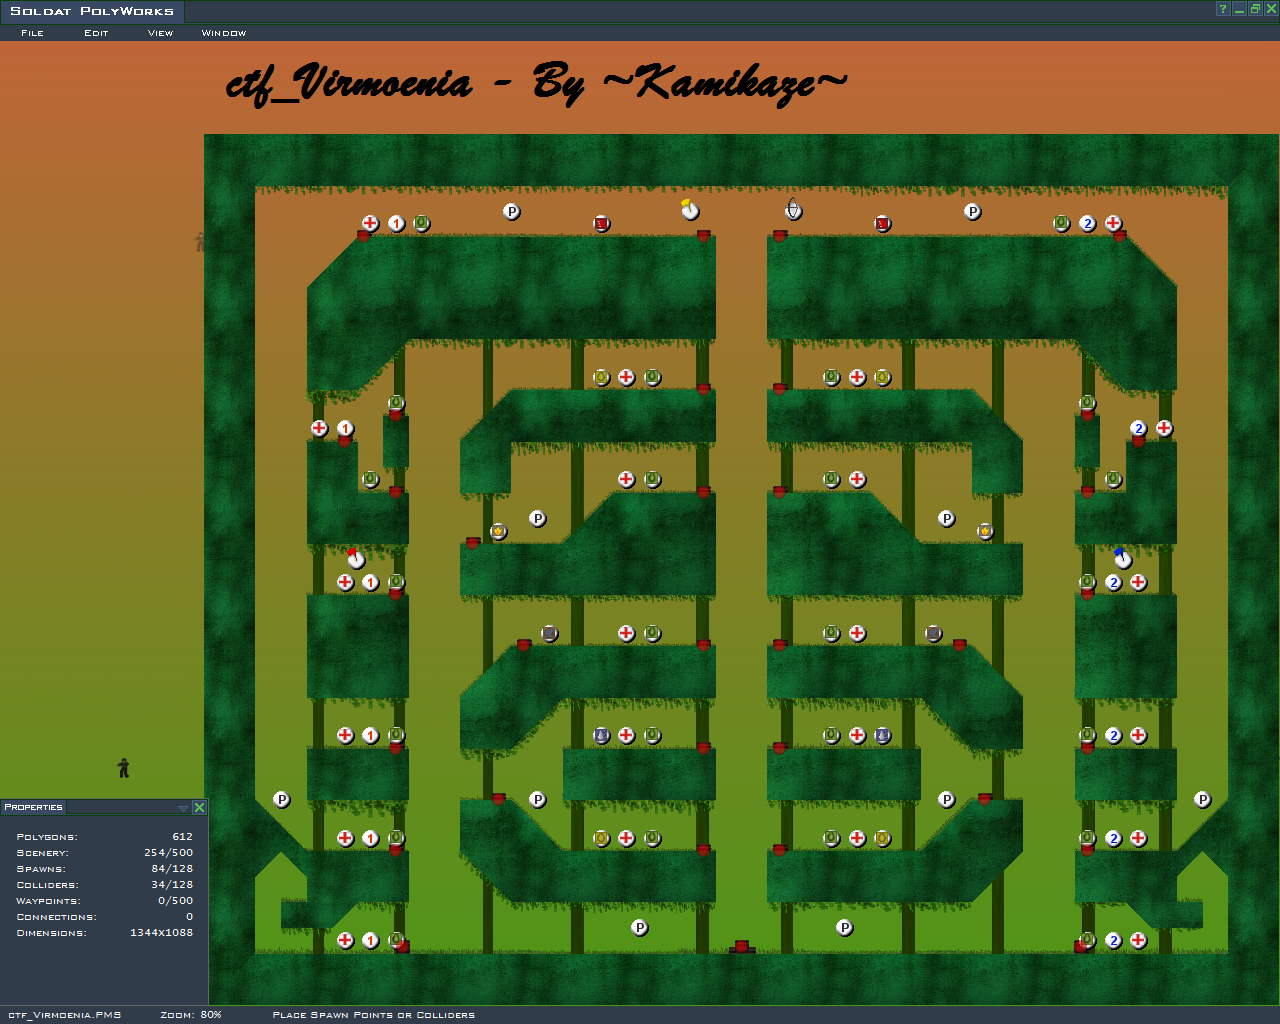Click the Zoom 80% status indicator

click(x=191, y=1015)
